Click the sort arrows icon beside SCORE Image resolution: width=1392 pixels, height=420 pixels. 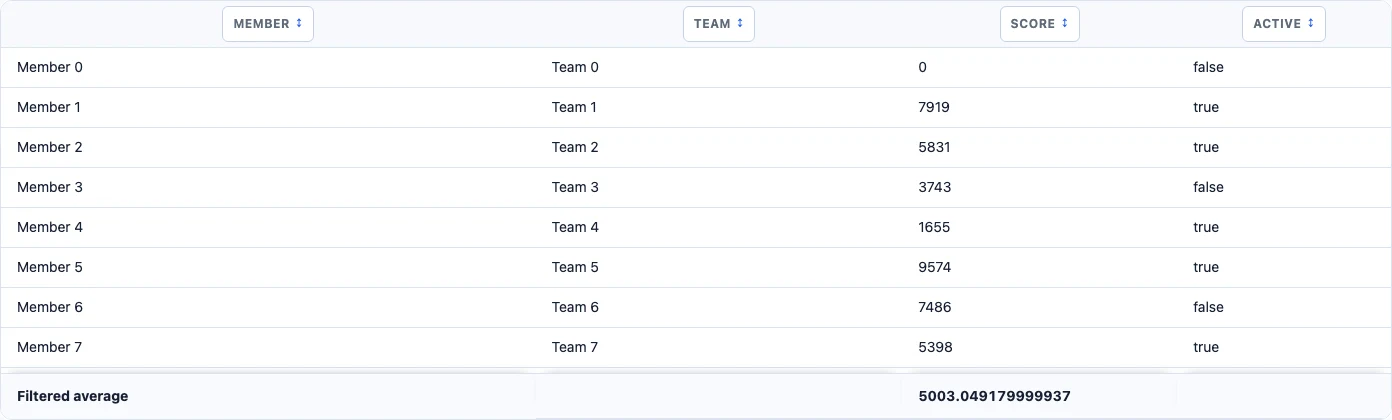click(1065, 24)
